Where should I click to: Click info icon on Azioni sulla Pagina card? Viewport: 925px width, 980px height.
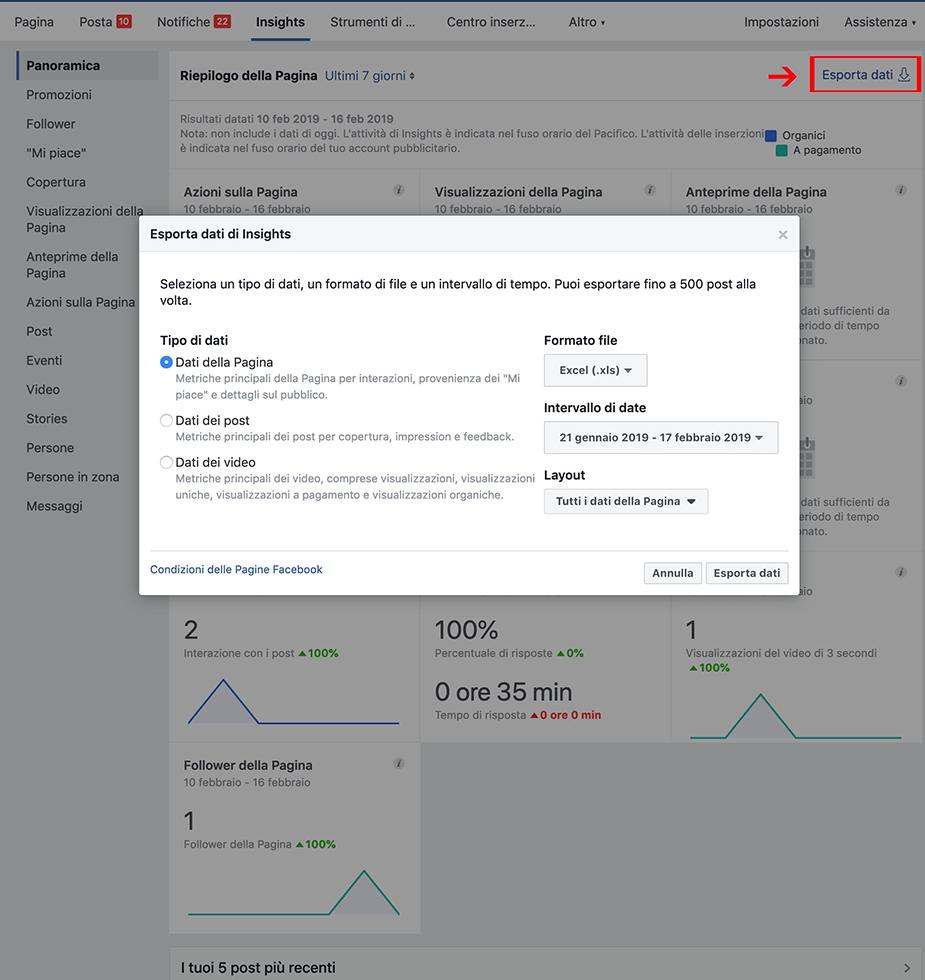pos(399,190)
